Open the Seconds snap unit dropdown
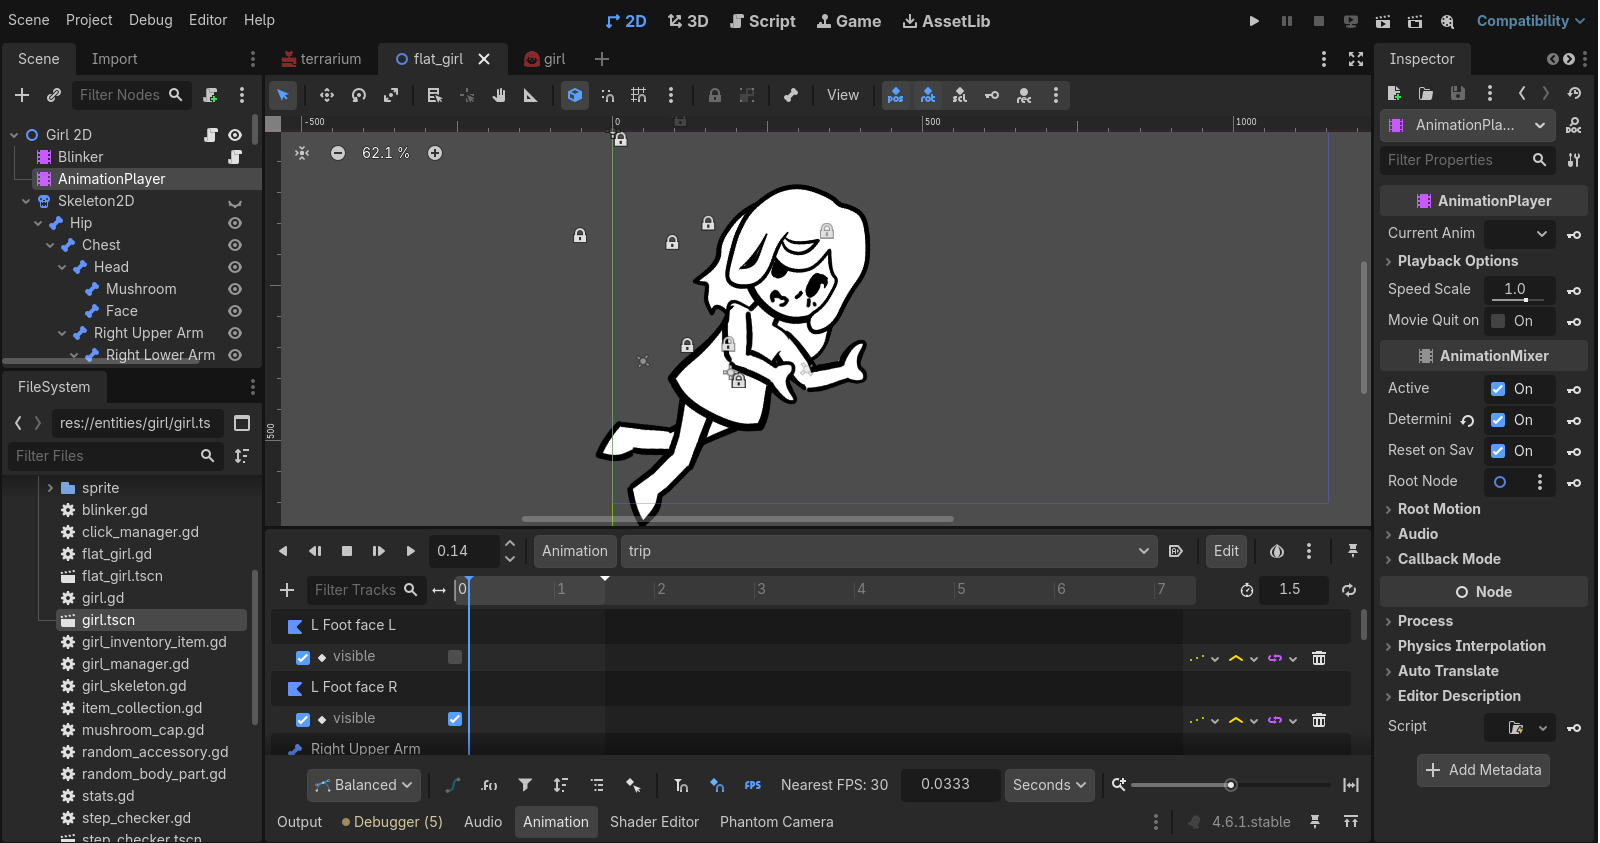 click(x=1049, y=785)
